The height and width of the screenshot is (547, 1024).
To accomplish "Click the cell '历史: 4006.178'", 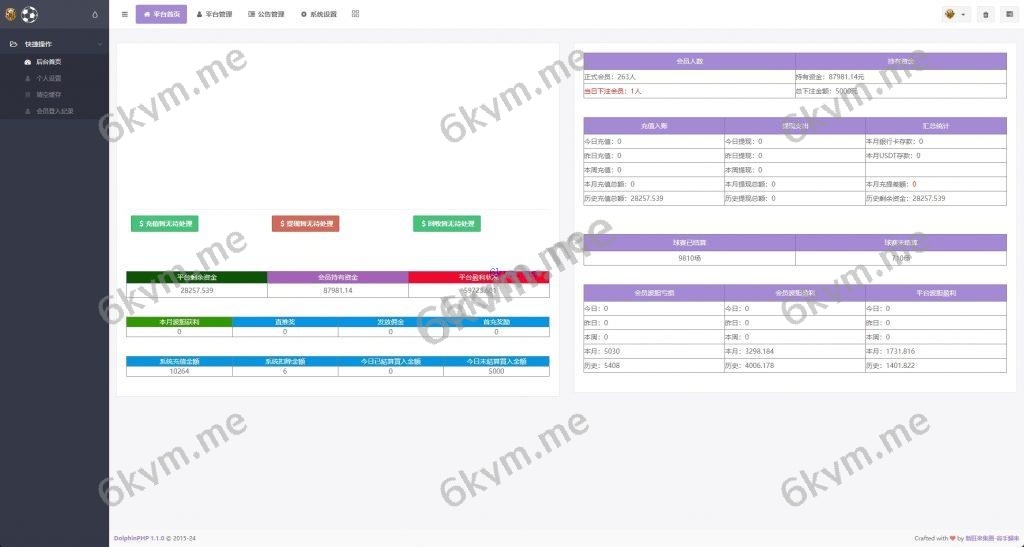I will click(795, 366).
